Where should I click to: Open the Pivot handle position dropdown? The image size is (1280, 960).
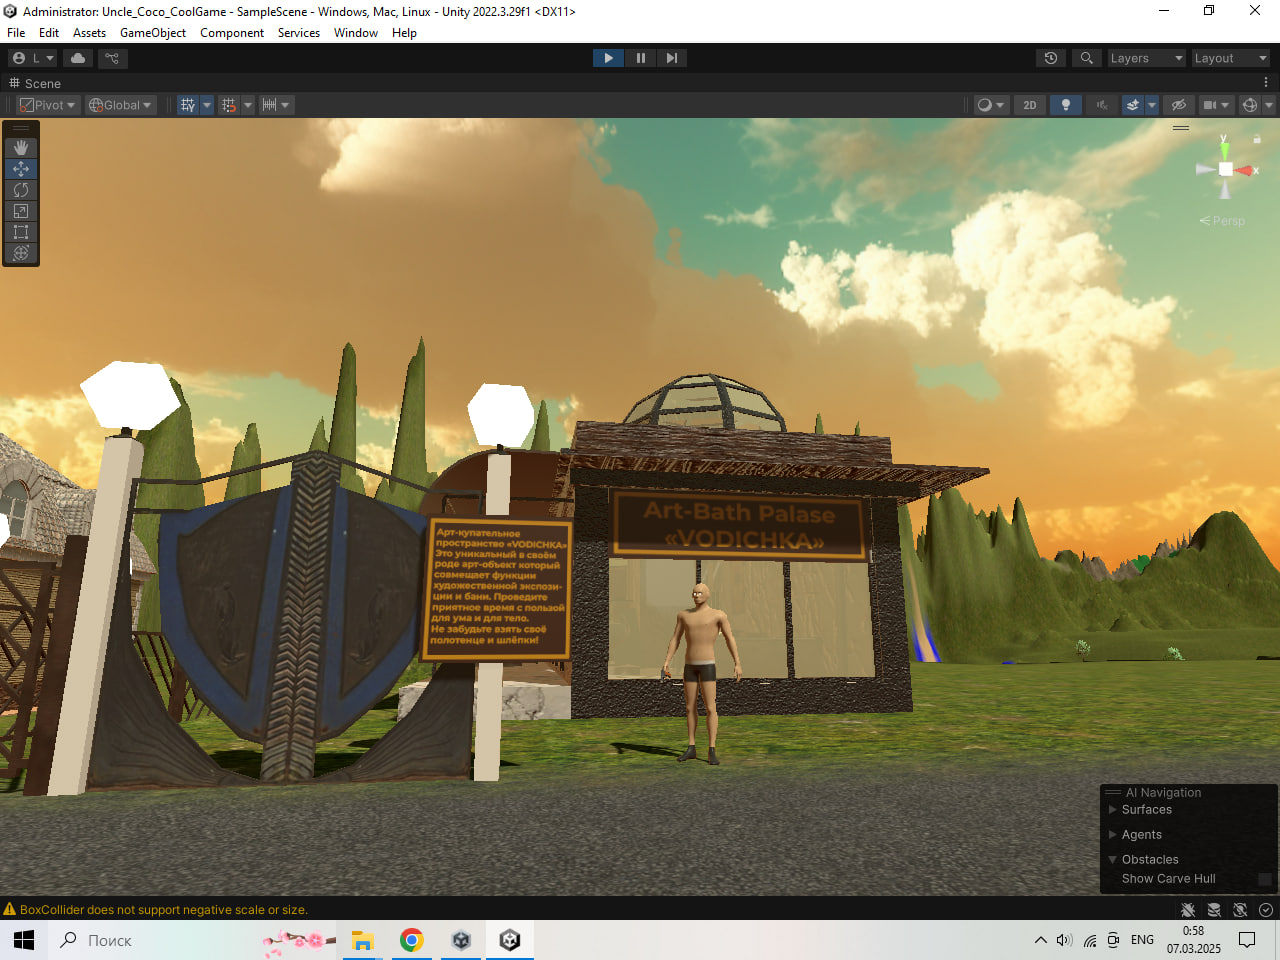[48, 105]
